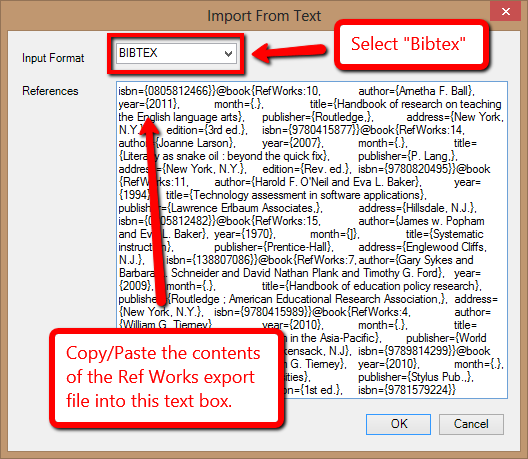Click "address={Hillsdale, N.J.}" in the references
The image size is (528, 459).
point(416,208)
